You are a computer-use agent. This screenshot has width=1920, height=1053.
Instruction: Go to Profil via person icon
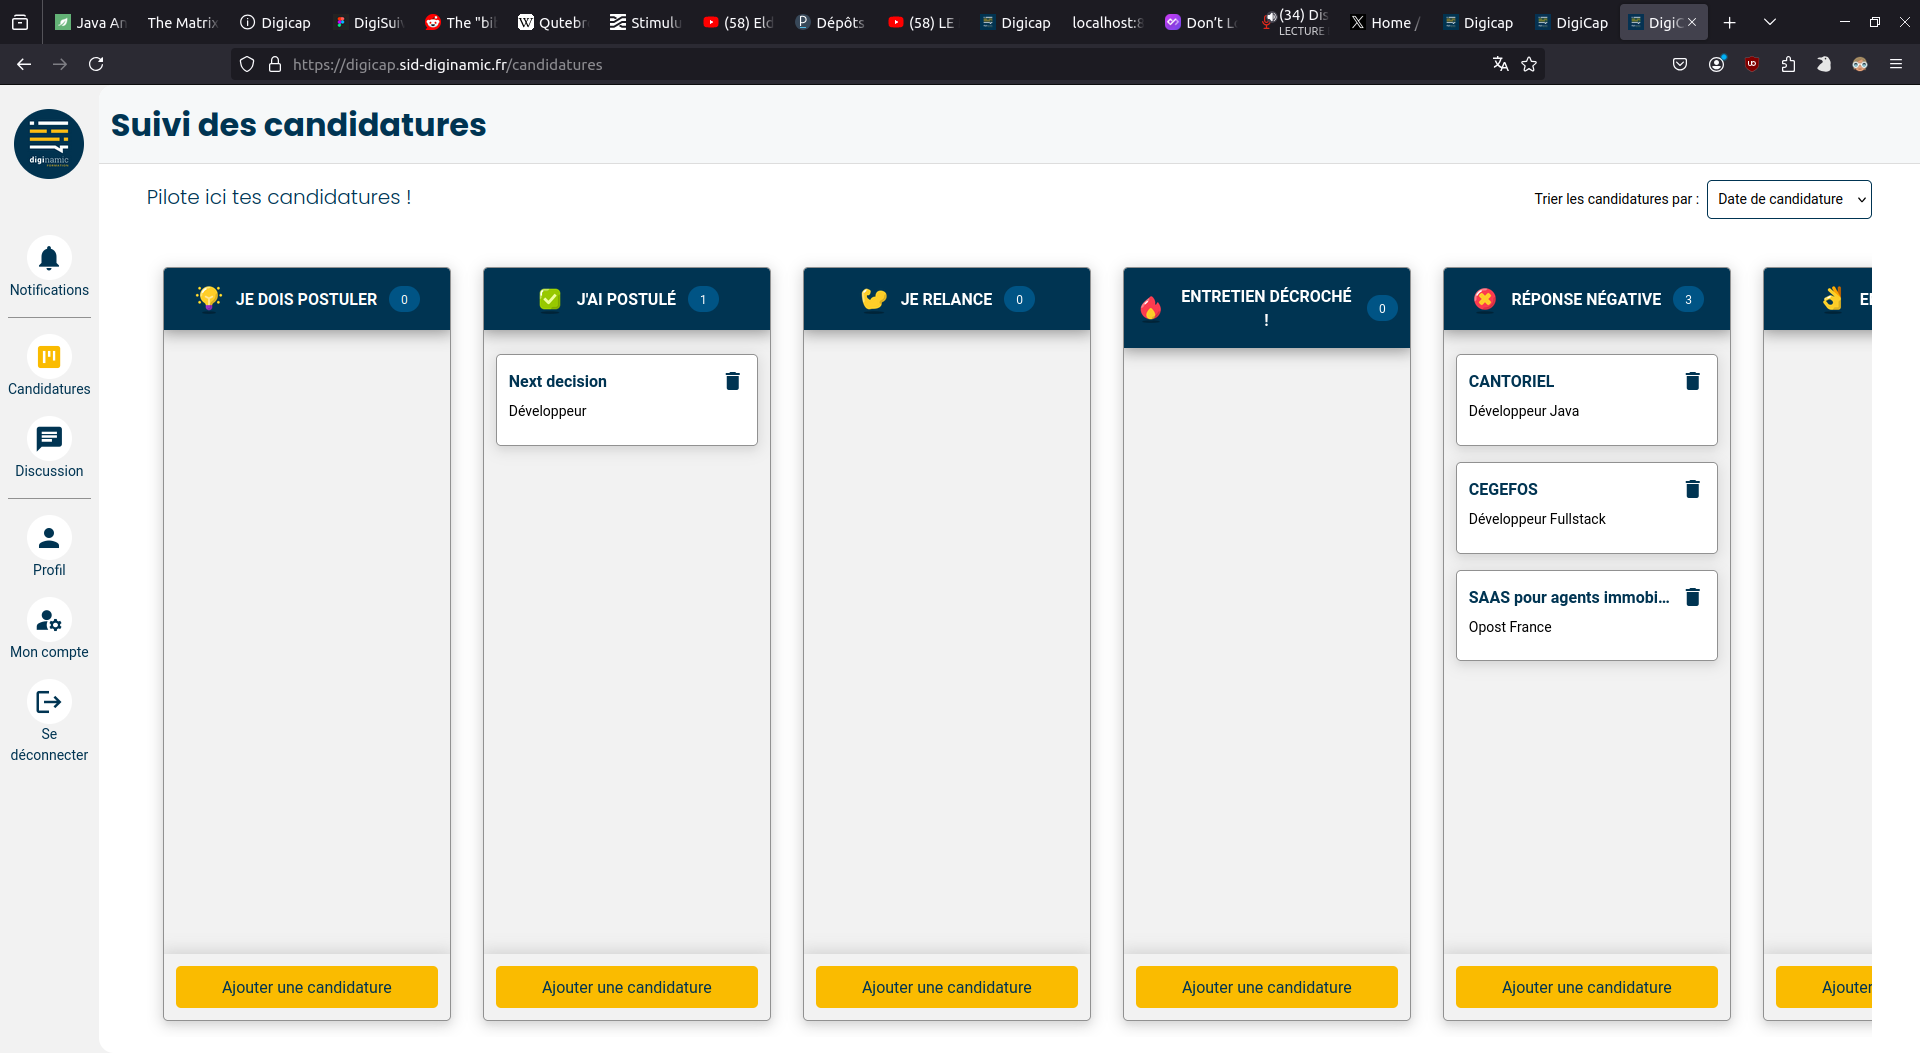coord(49,539)
